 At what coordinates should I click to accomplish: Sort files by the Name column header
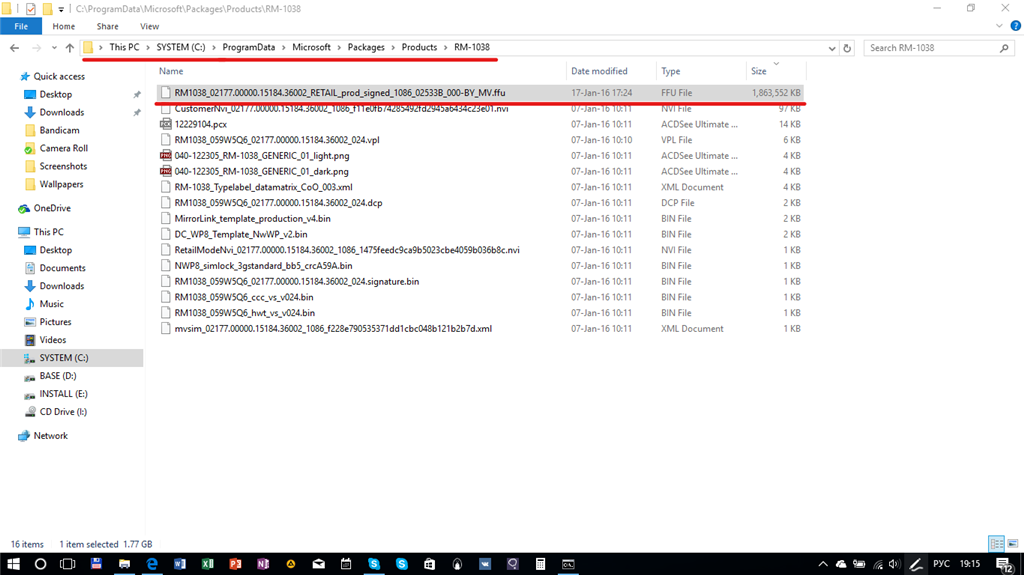(171, 71)
